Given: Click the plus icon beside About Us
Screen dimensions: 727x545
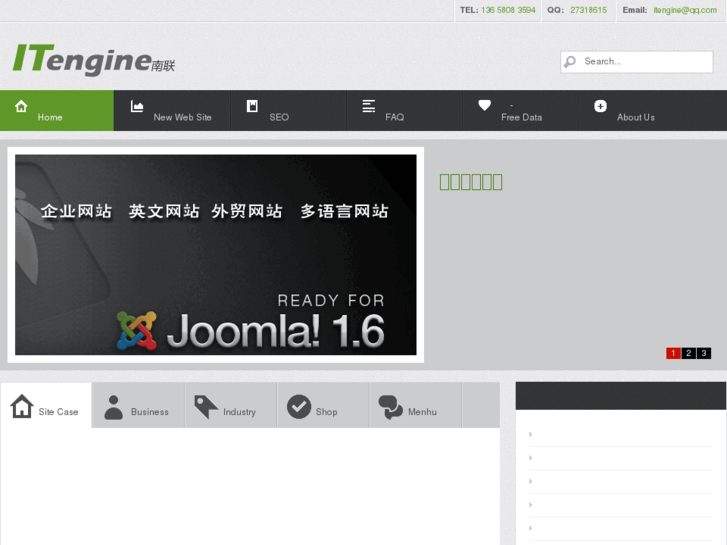Looking at the screenshot, I should pos(600,106).
